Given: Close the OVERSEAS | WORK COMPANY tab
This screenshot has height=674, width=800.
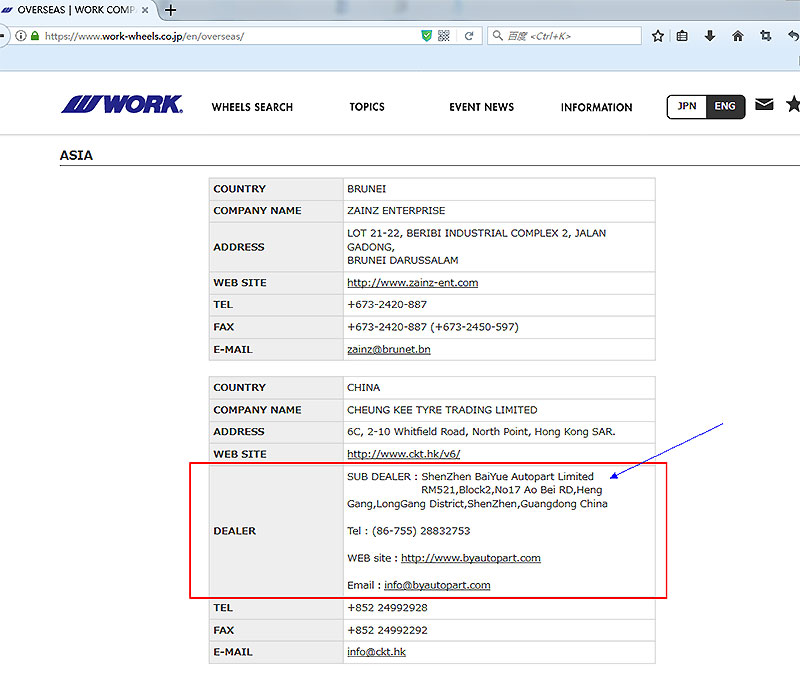Looking at the screenshot, I should coord(145,10).
